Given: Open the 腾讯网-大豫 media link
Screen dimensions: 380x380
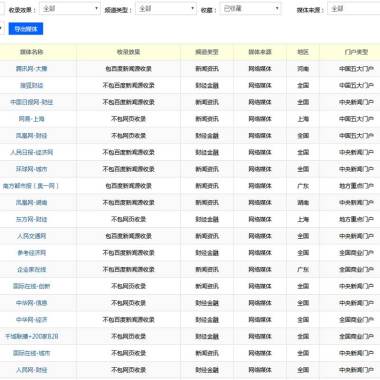Looking at the screenshot, I should [x=31, y=69].
